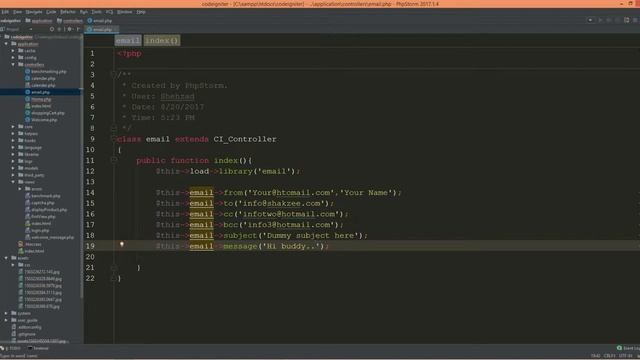The image size is (640, 360).
Task: Select shoppingCart.php in project tree
Action: point(44,113)
